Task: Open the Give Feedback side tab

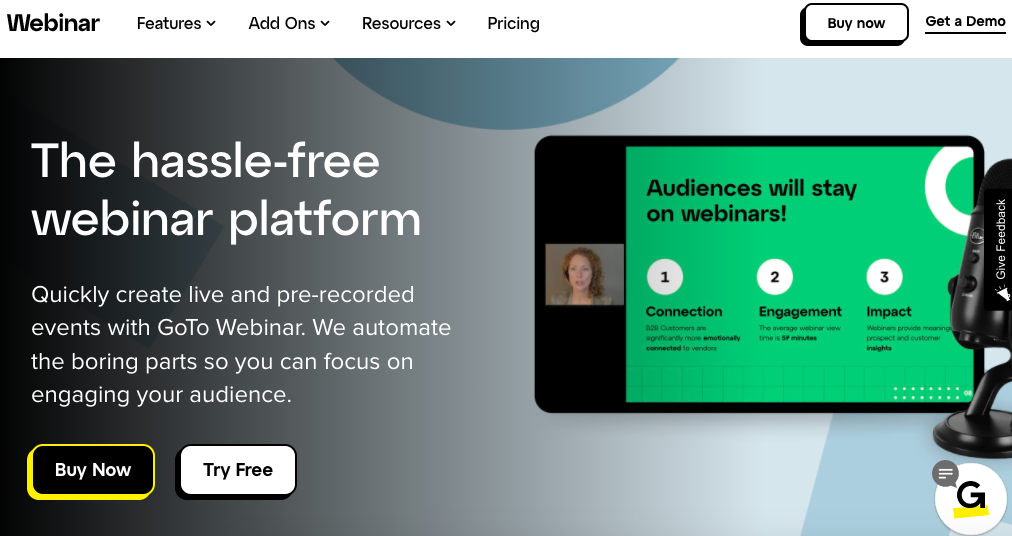Action: point(999,249)
